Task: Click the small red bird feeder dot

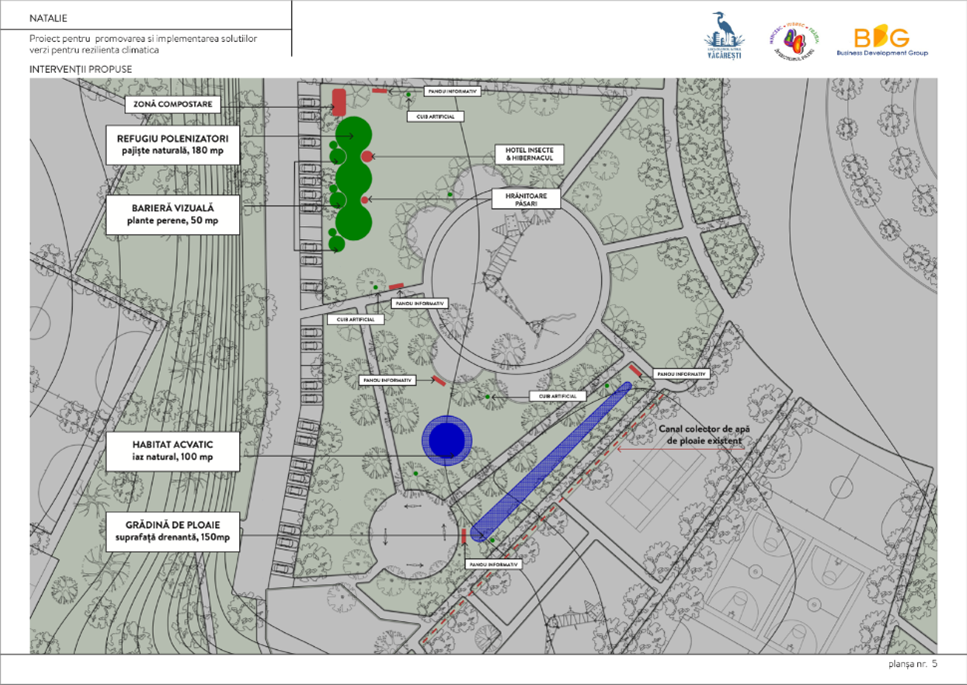Action: click(365, 200)
